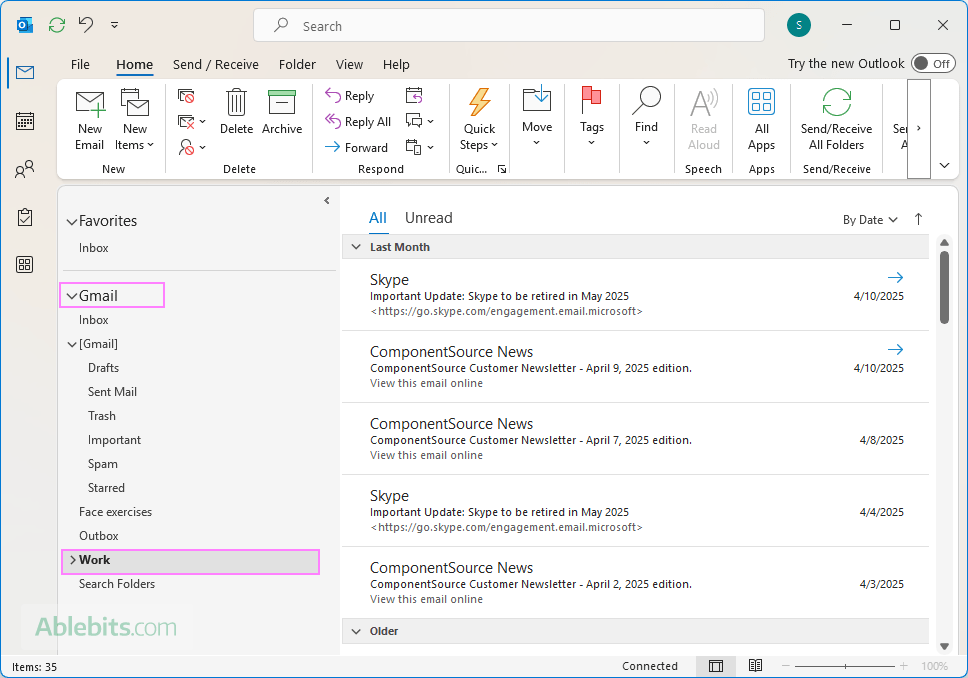Viewport: 968px width, 678px height.
Task: Click the Reply with Meeting icon
Action: pos(414,96)
